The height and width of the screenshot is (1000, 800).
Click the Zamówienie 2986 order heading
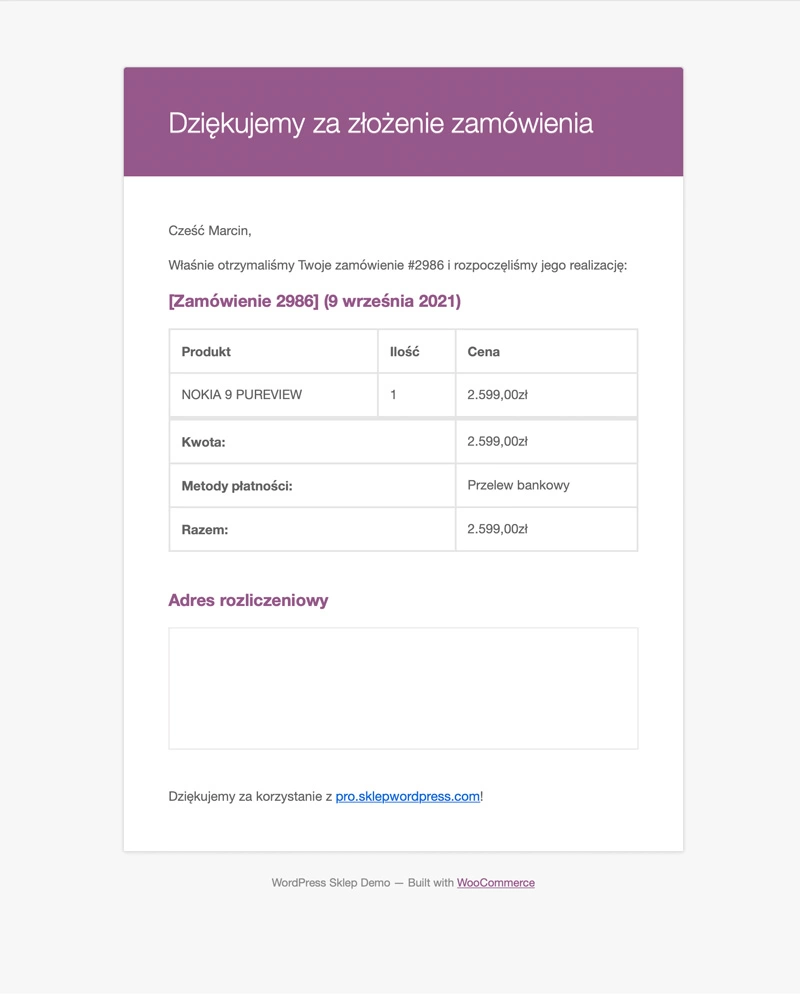315,301
